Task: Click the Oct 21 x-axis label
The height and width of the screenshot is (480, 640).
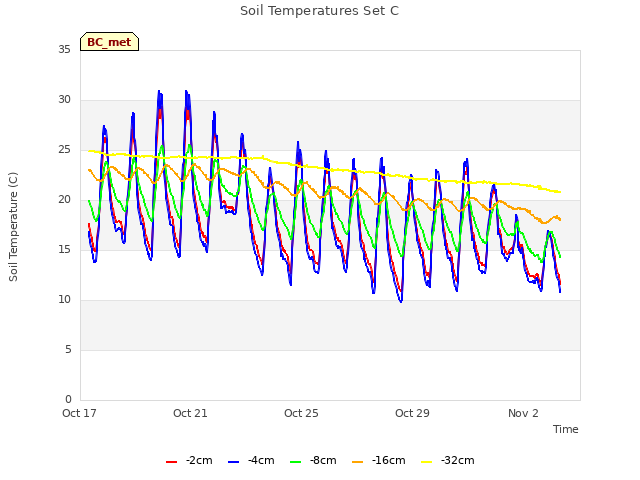Action: pyautogui.click(x=190, y=413)
